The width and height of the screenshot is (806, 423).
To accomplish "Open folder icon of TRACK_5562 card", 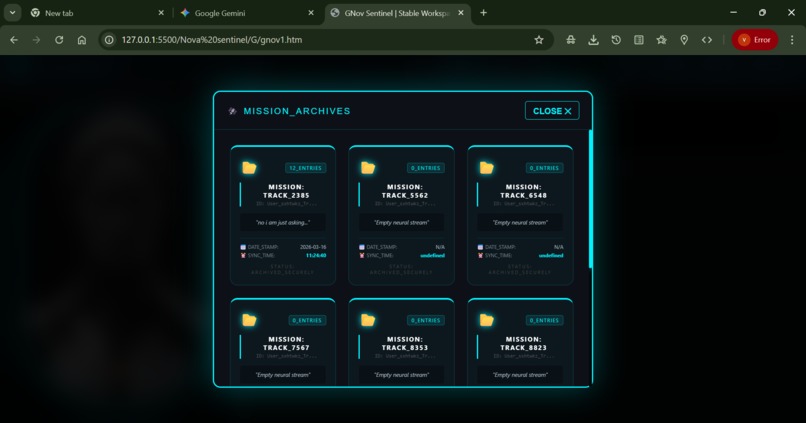I will pyautogui.click(x=368, y=168).
